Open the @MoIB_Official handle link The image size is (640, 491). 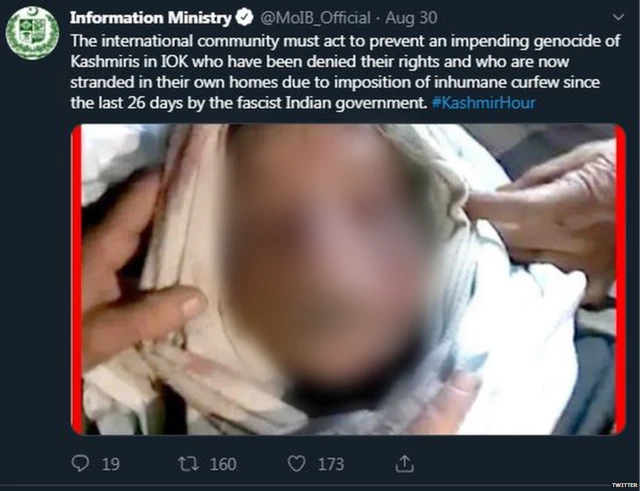click(x=315, y=18)
